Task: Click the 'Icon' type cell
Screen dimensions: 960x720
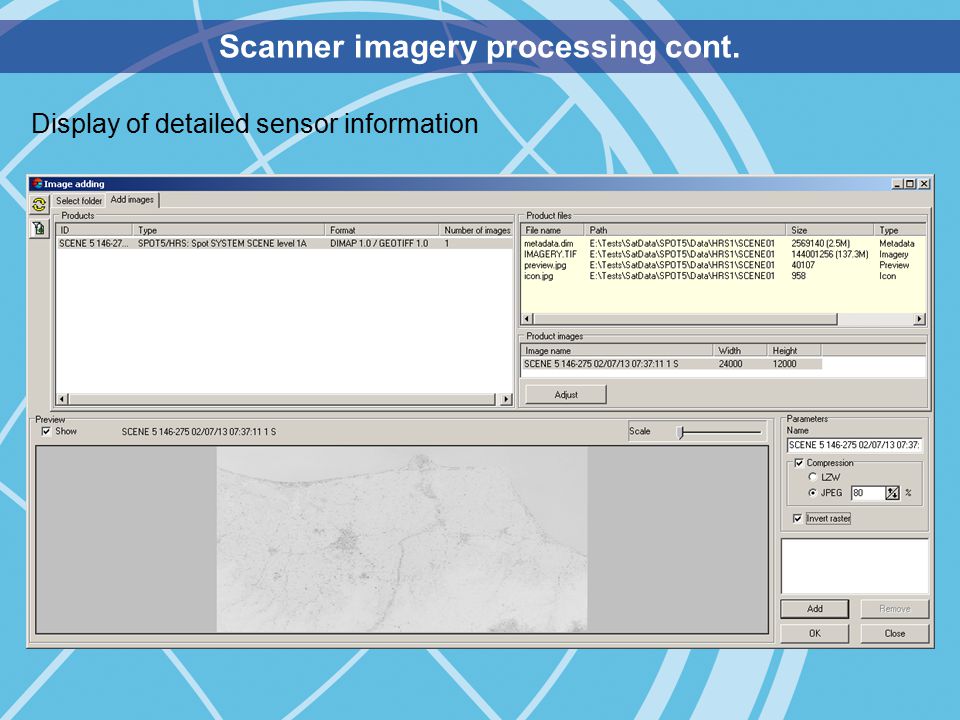Action: point(888,276)
